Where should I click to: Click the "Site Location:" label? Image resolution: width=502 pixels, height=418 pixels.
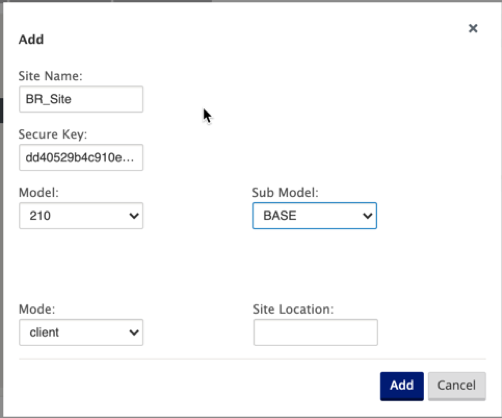(x=293, y=309)
